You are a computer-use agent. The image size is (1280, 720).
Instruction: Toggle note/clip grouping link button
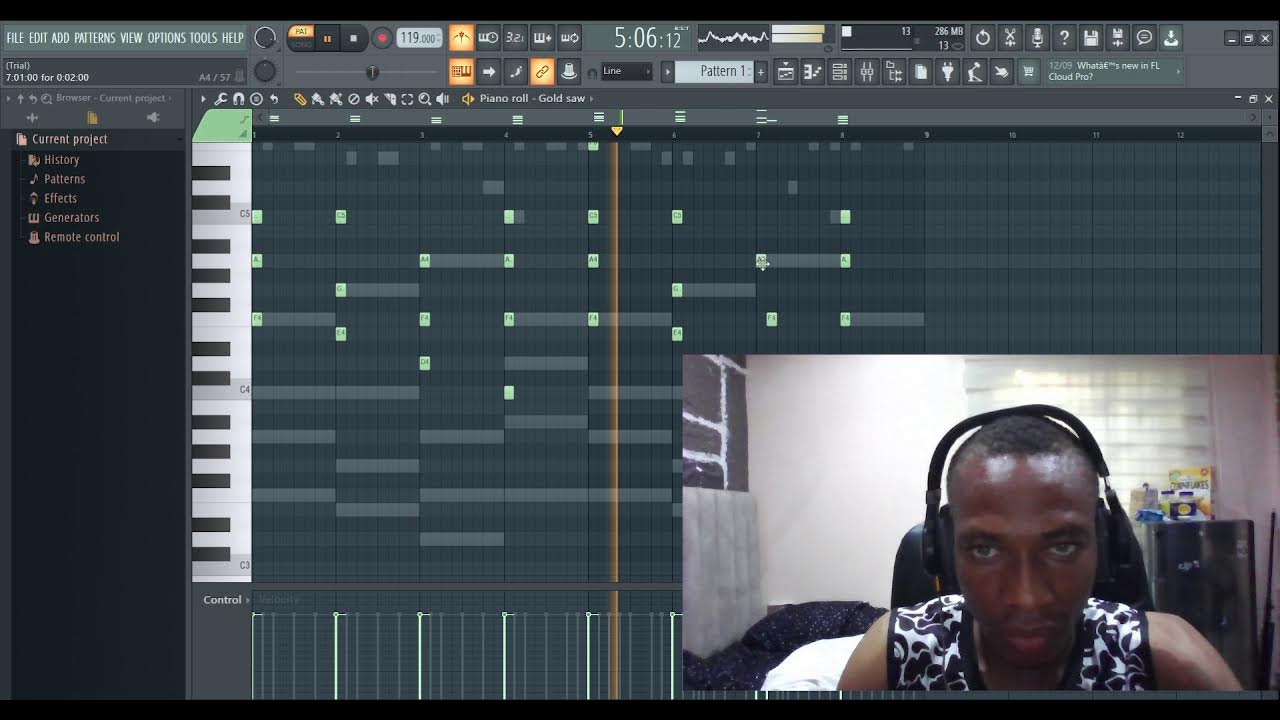click(542, 71)
